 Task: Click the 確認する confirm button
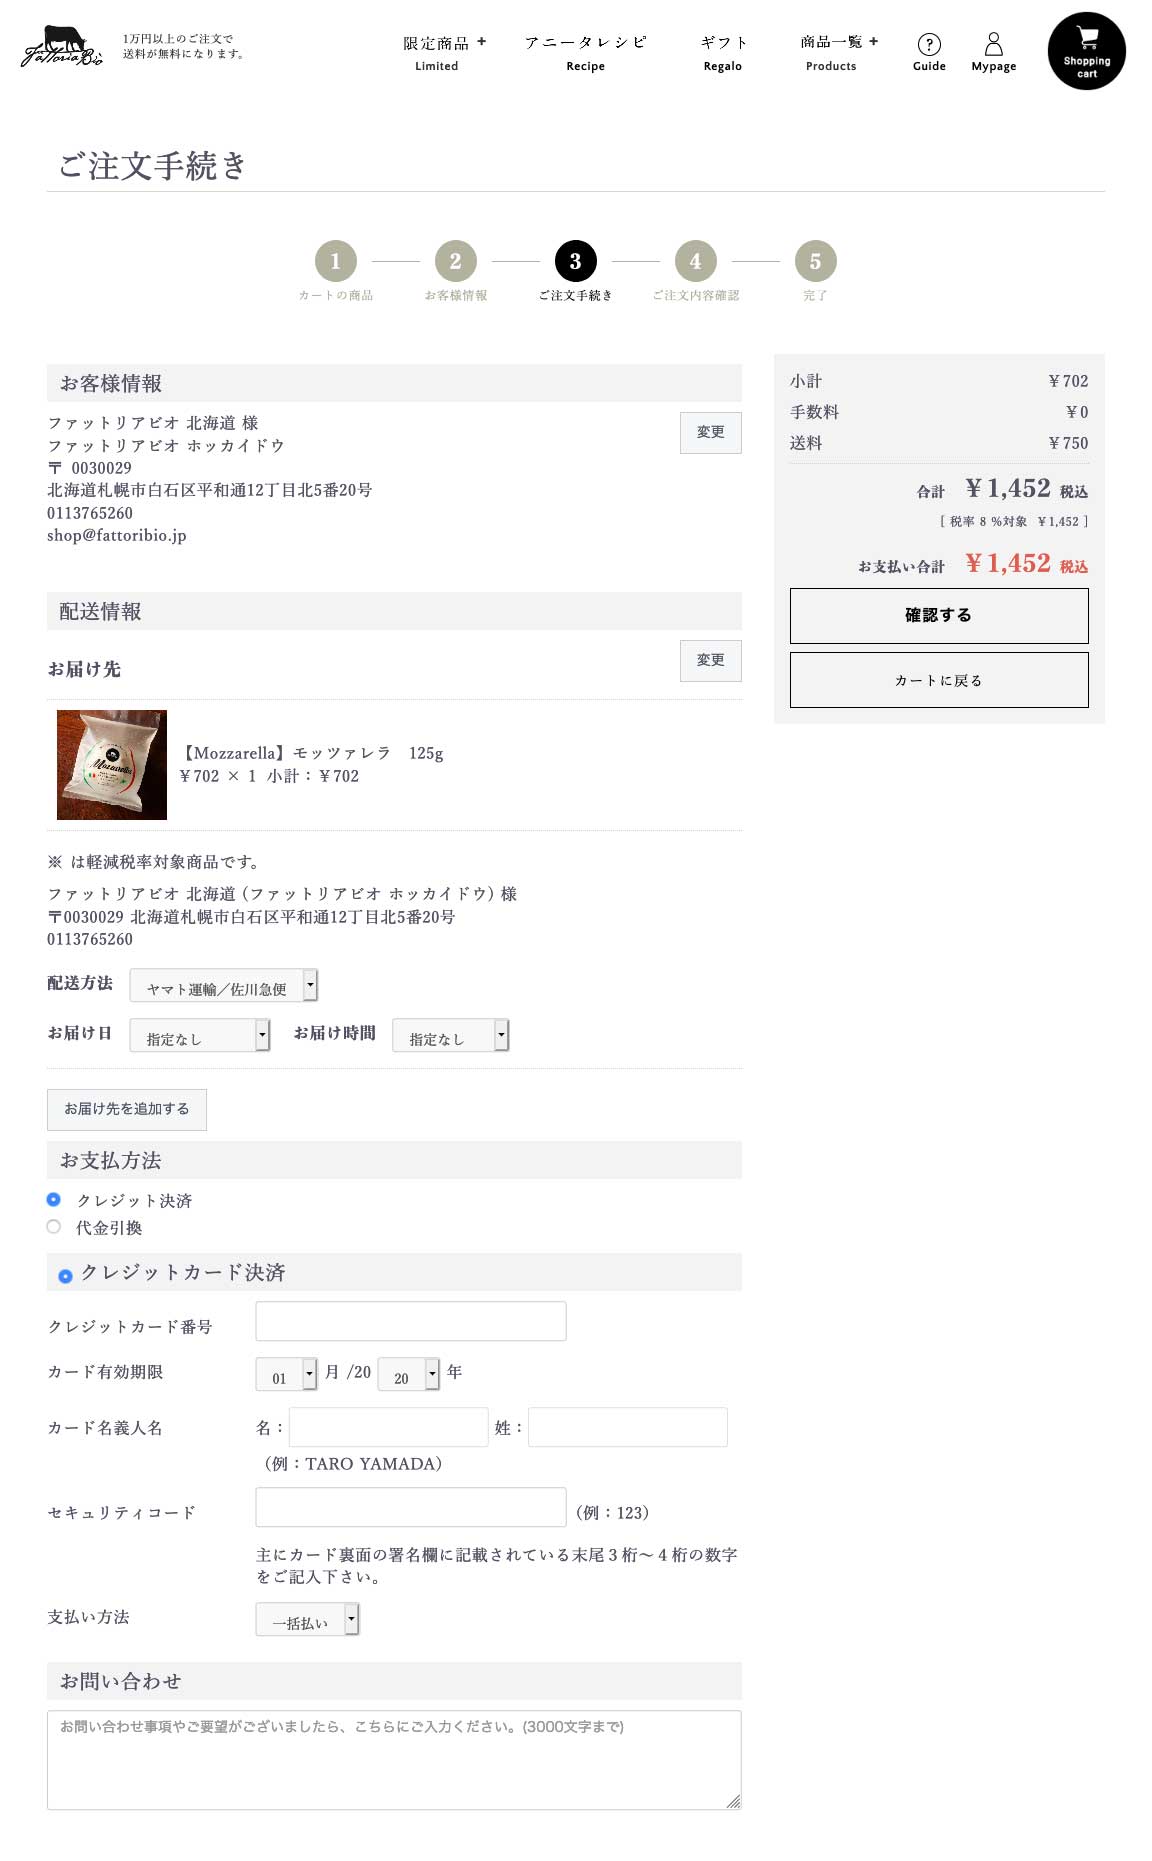pos(939,616)
